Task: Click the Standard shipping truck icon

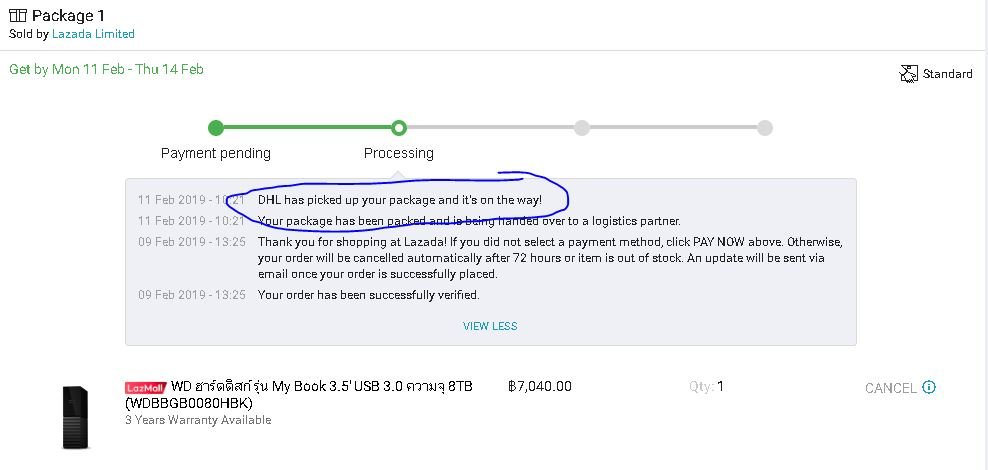Action: click(908, 74)
